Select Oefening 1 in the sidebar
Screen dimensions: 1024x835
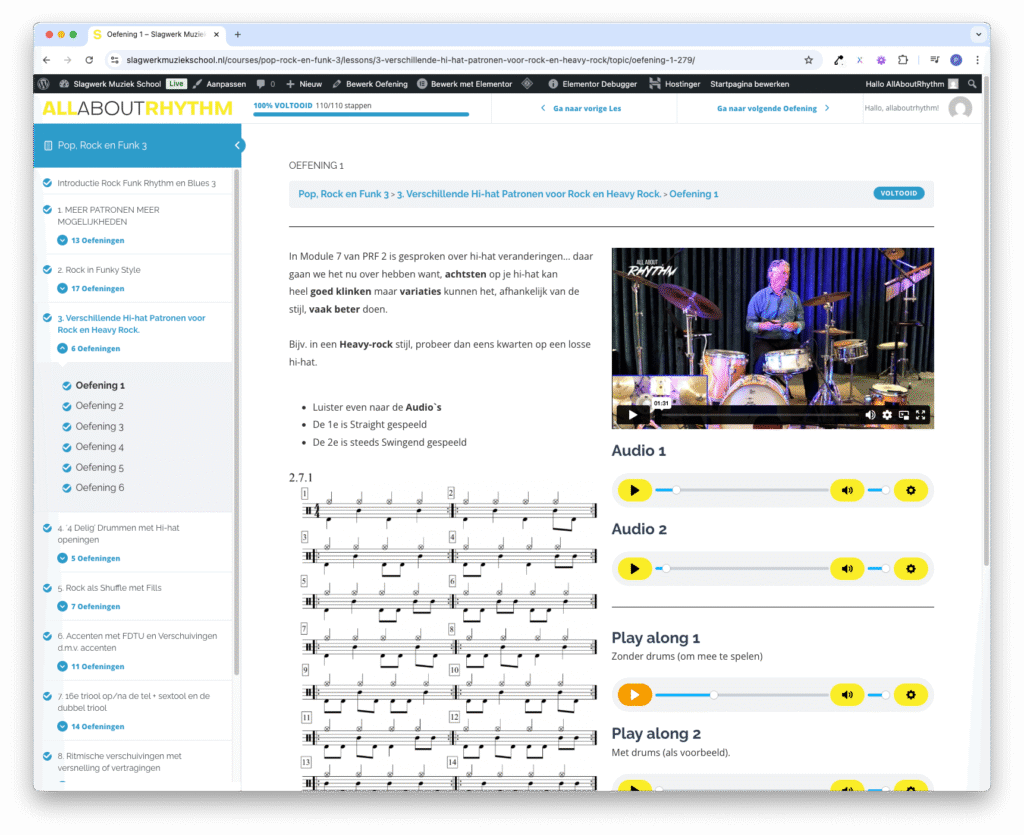pyautogui.click(x=100, y=385)
